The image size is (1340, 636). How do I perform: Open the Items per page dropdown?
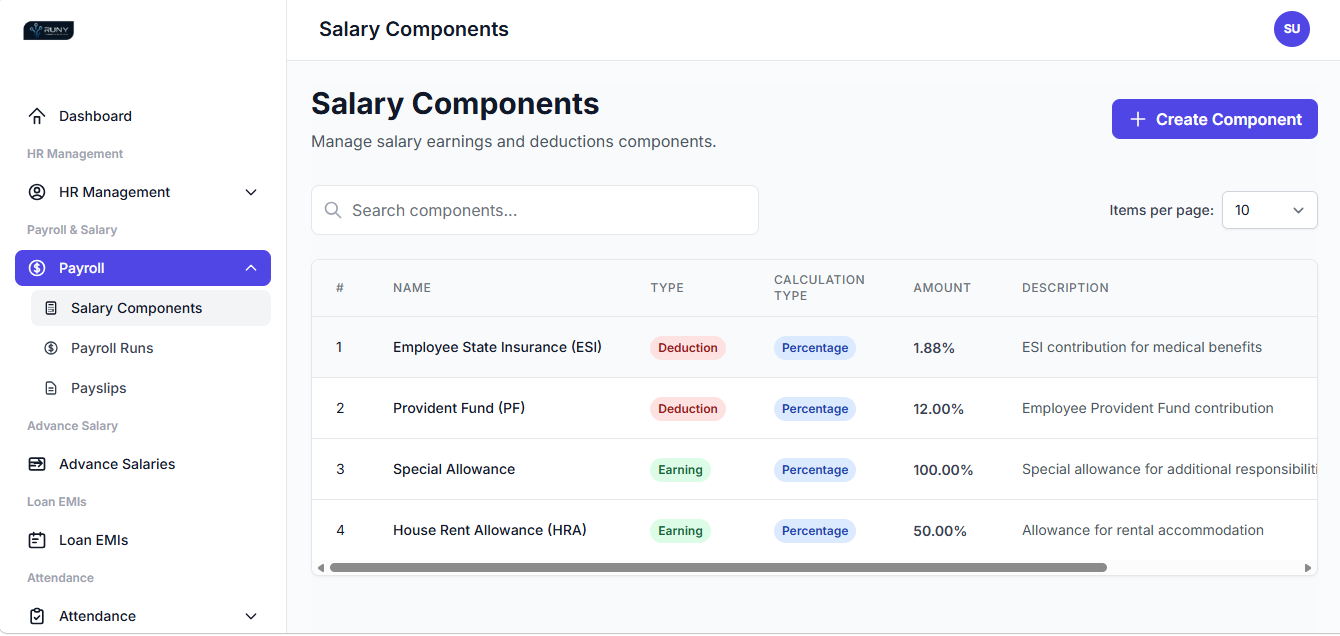tap(1270, 210)
